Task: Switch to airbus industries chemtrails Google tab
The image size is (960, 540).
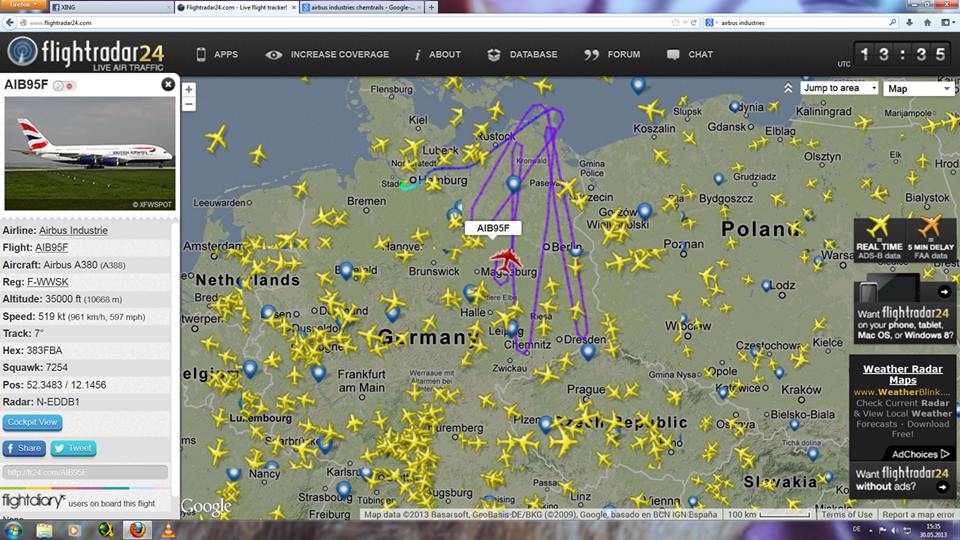Action: pos(361,7)
